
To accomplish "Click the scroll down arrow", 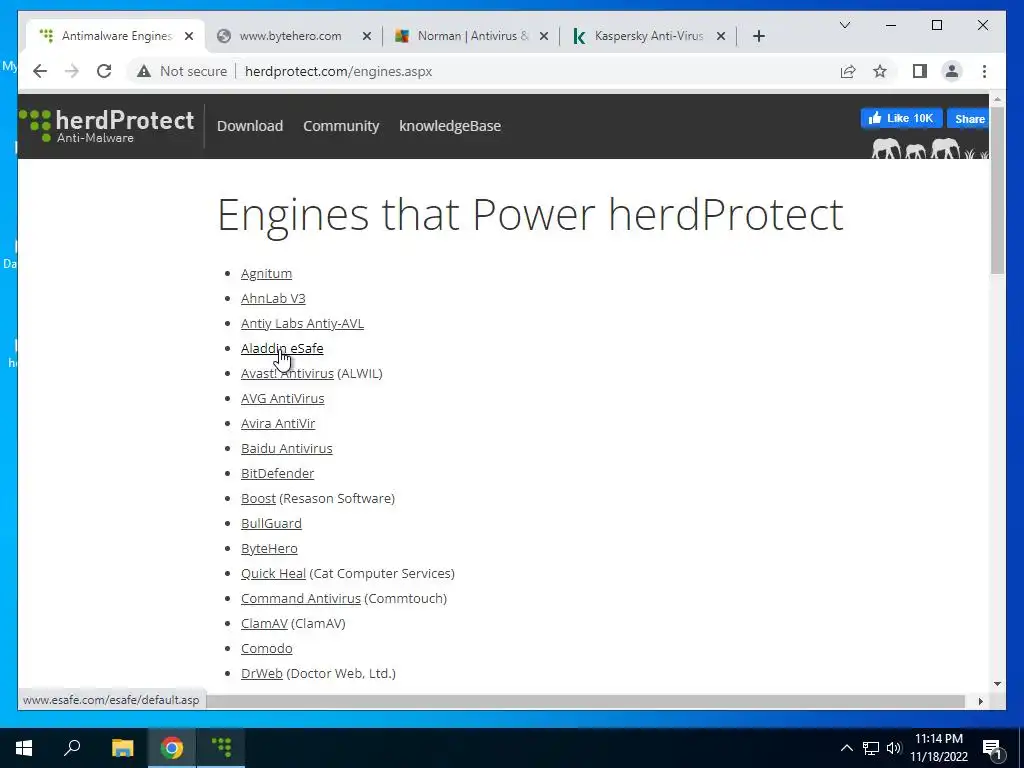I will [997, 684].
